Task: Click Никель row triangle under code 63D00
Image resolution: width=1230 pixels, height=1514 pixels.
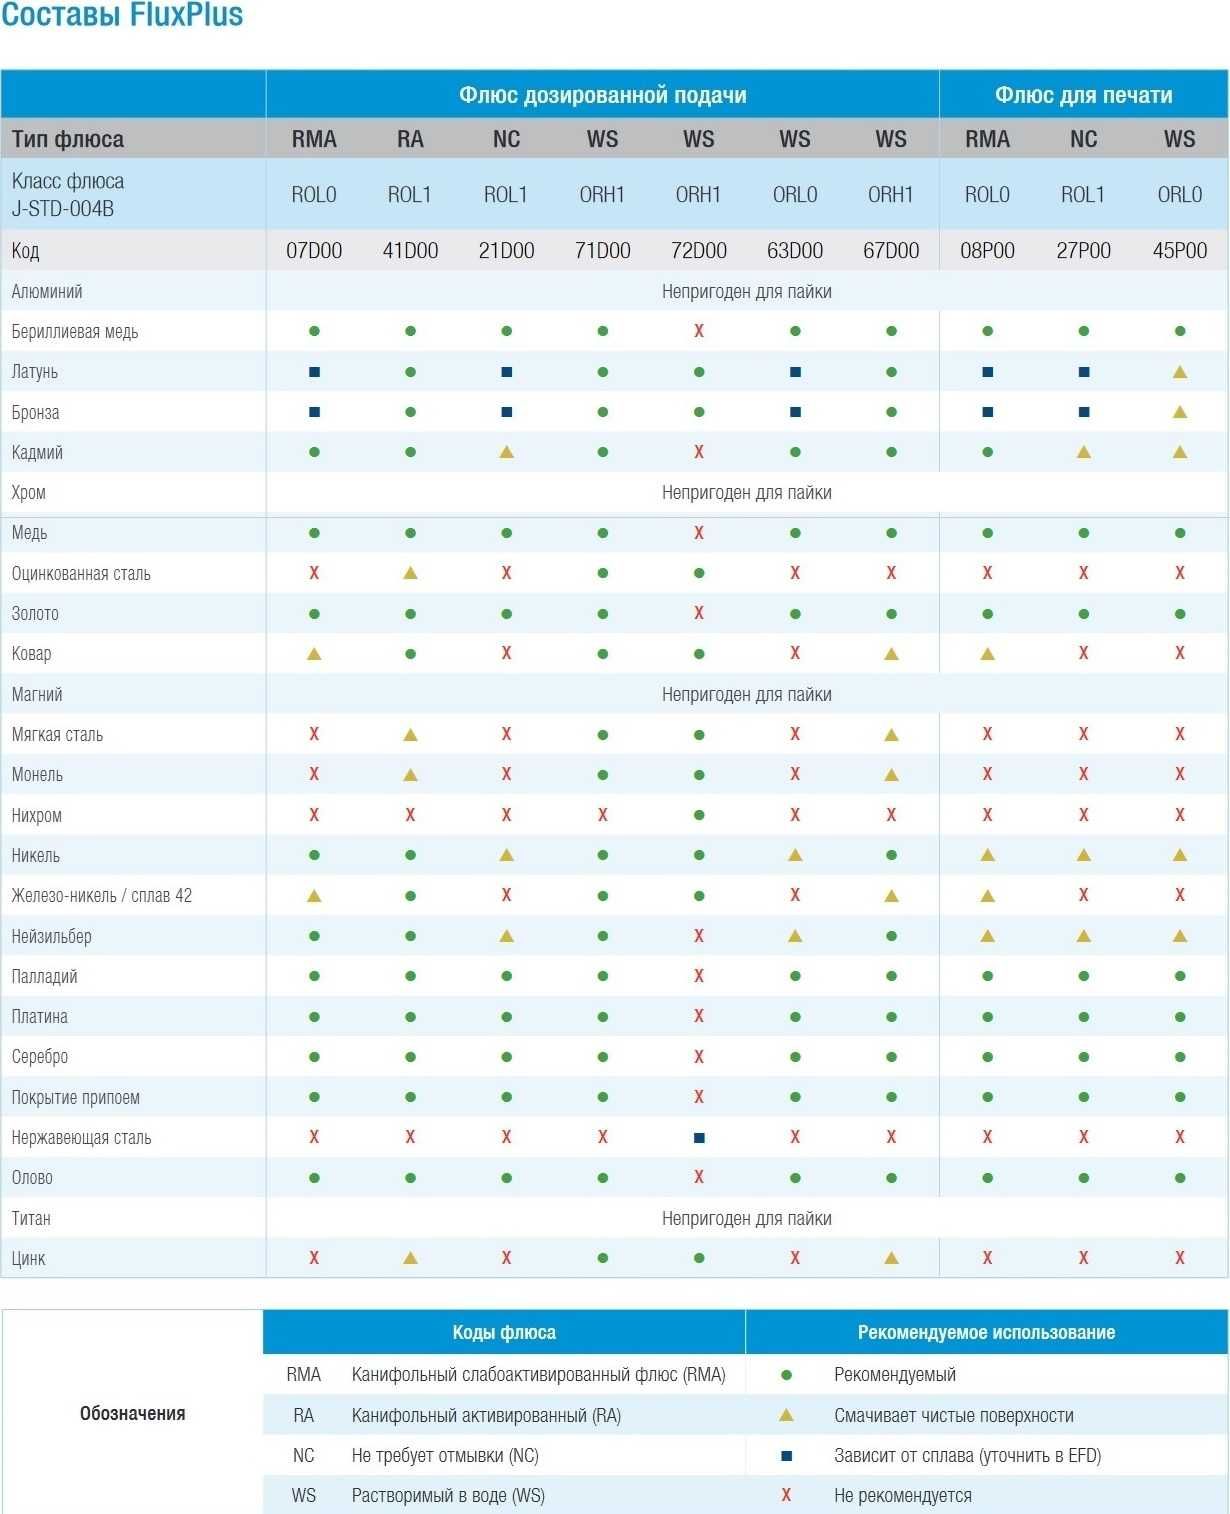Action: click(x=795, y=855)
